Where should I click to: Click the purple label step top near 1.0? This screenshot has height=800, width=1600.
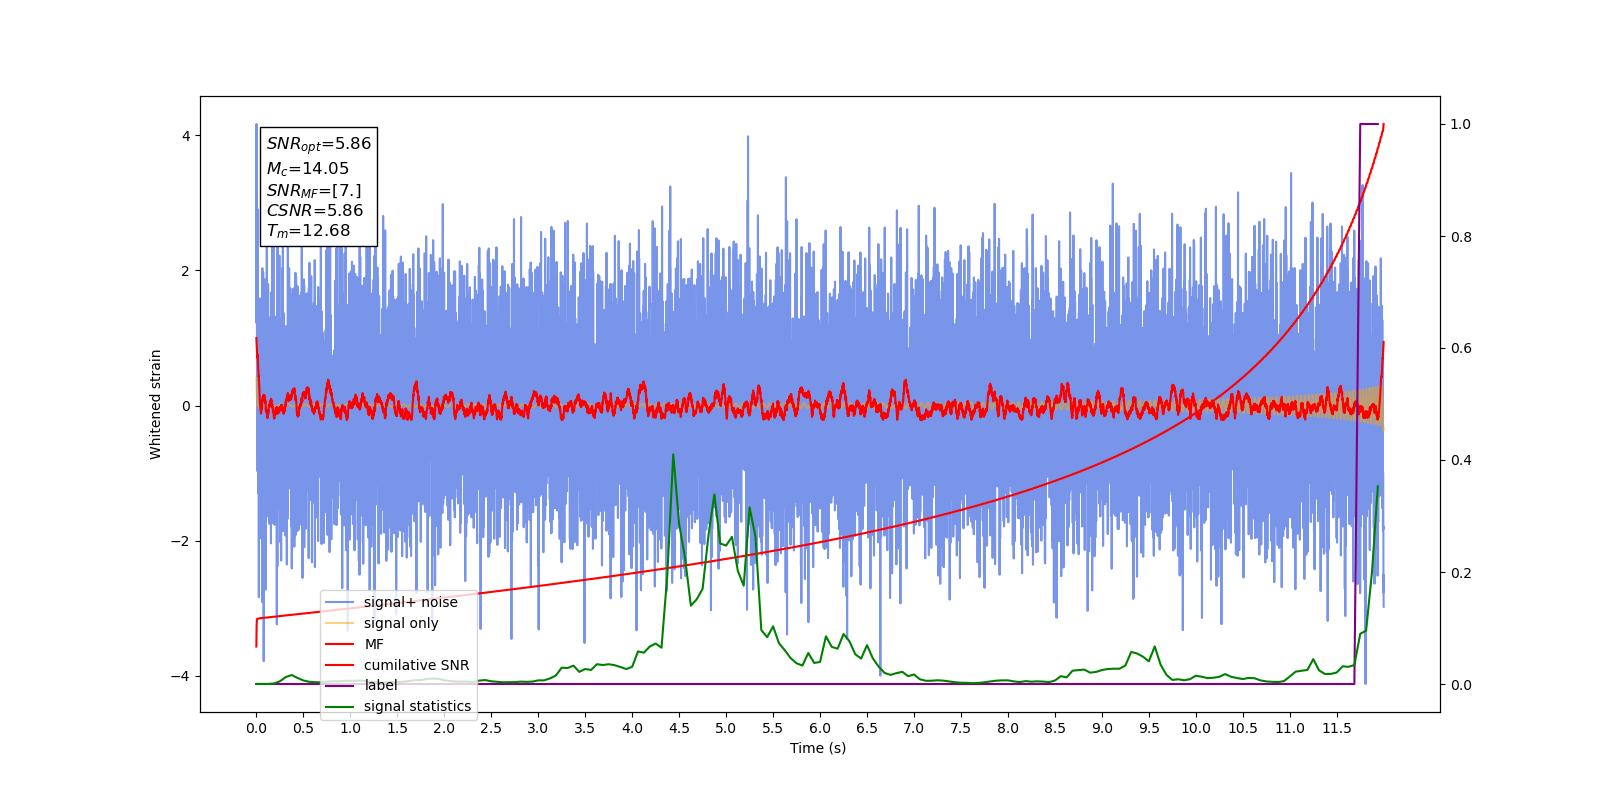click(1369, 124)
